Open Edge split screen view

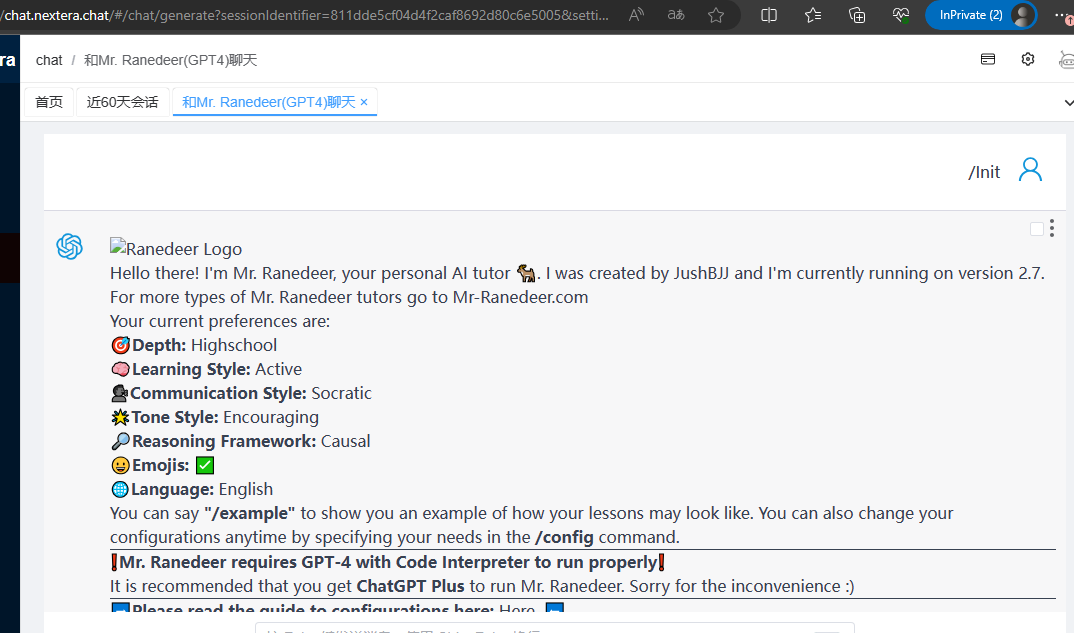click(769, 15)
